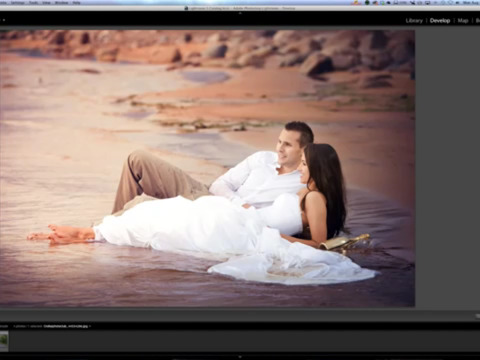Viewport: 480px width, 360px height.
Task: Collapse the top module picker panel arrow
Action: (x=240, y=13)
